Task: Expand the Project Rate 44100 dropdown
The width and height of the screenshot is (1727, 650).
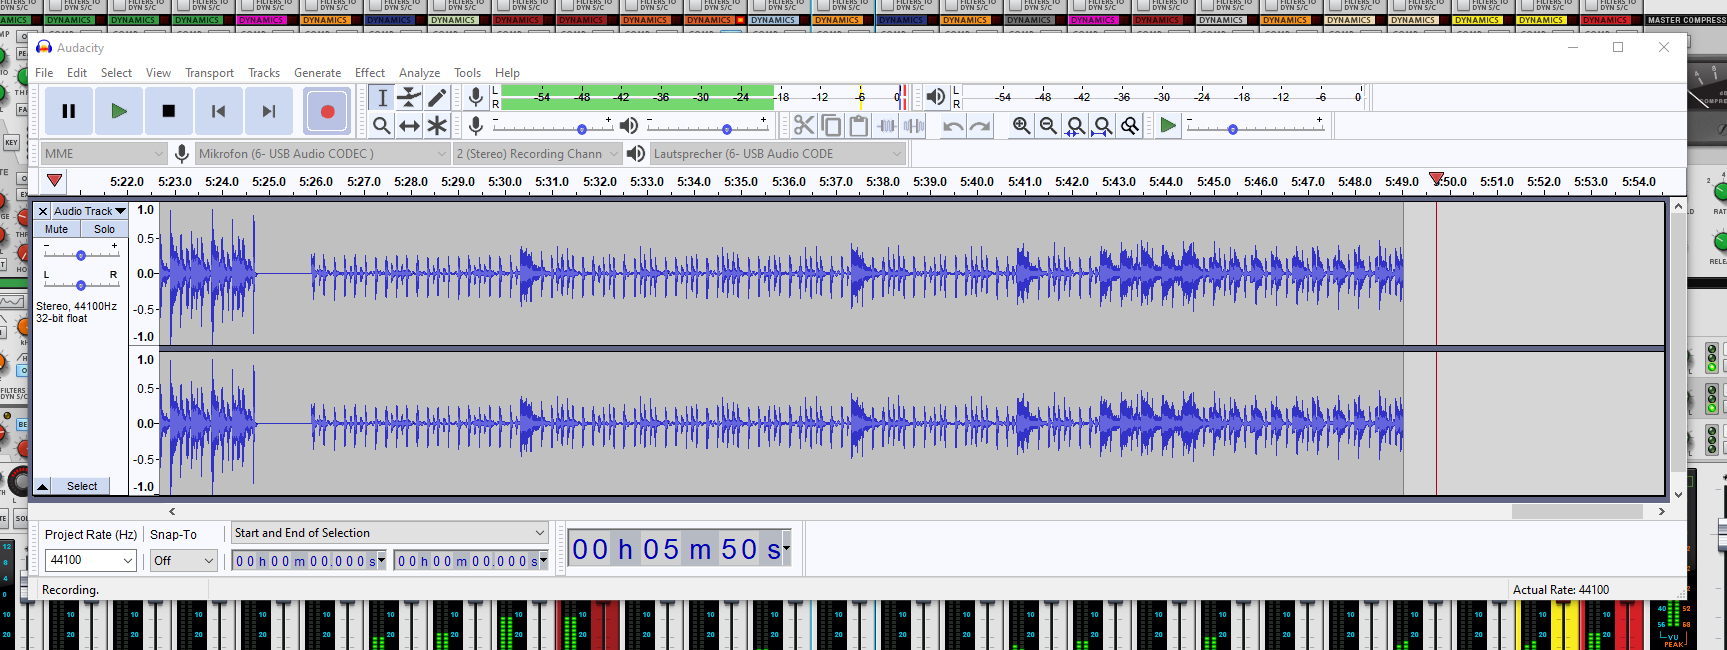Action: tap(128, 560)
